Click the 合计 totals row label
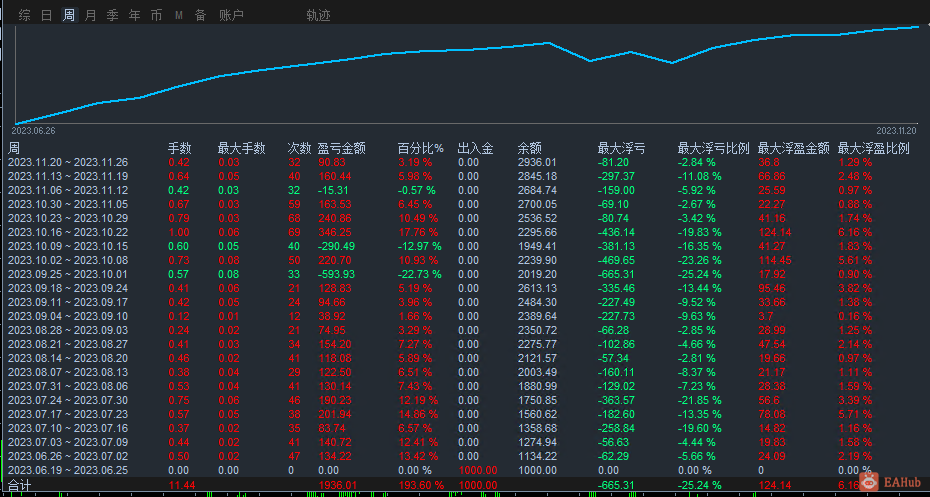Viewport: 930px width, 497px height. (20, 486)
